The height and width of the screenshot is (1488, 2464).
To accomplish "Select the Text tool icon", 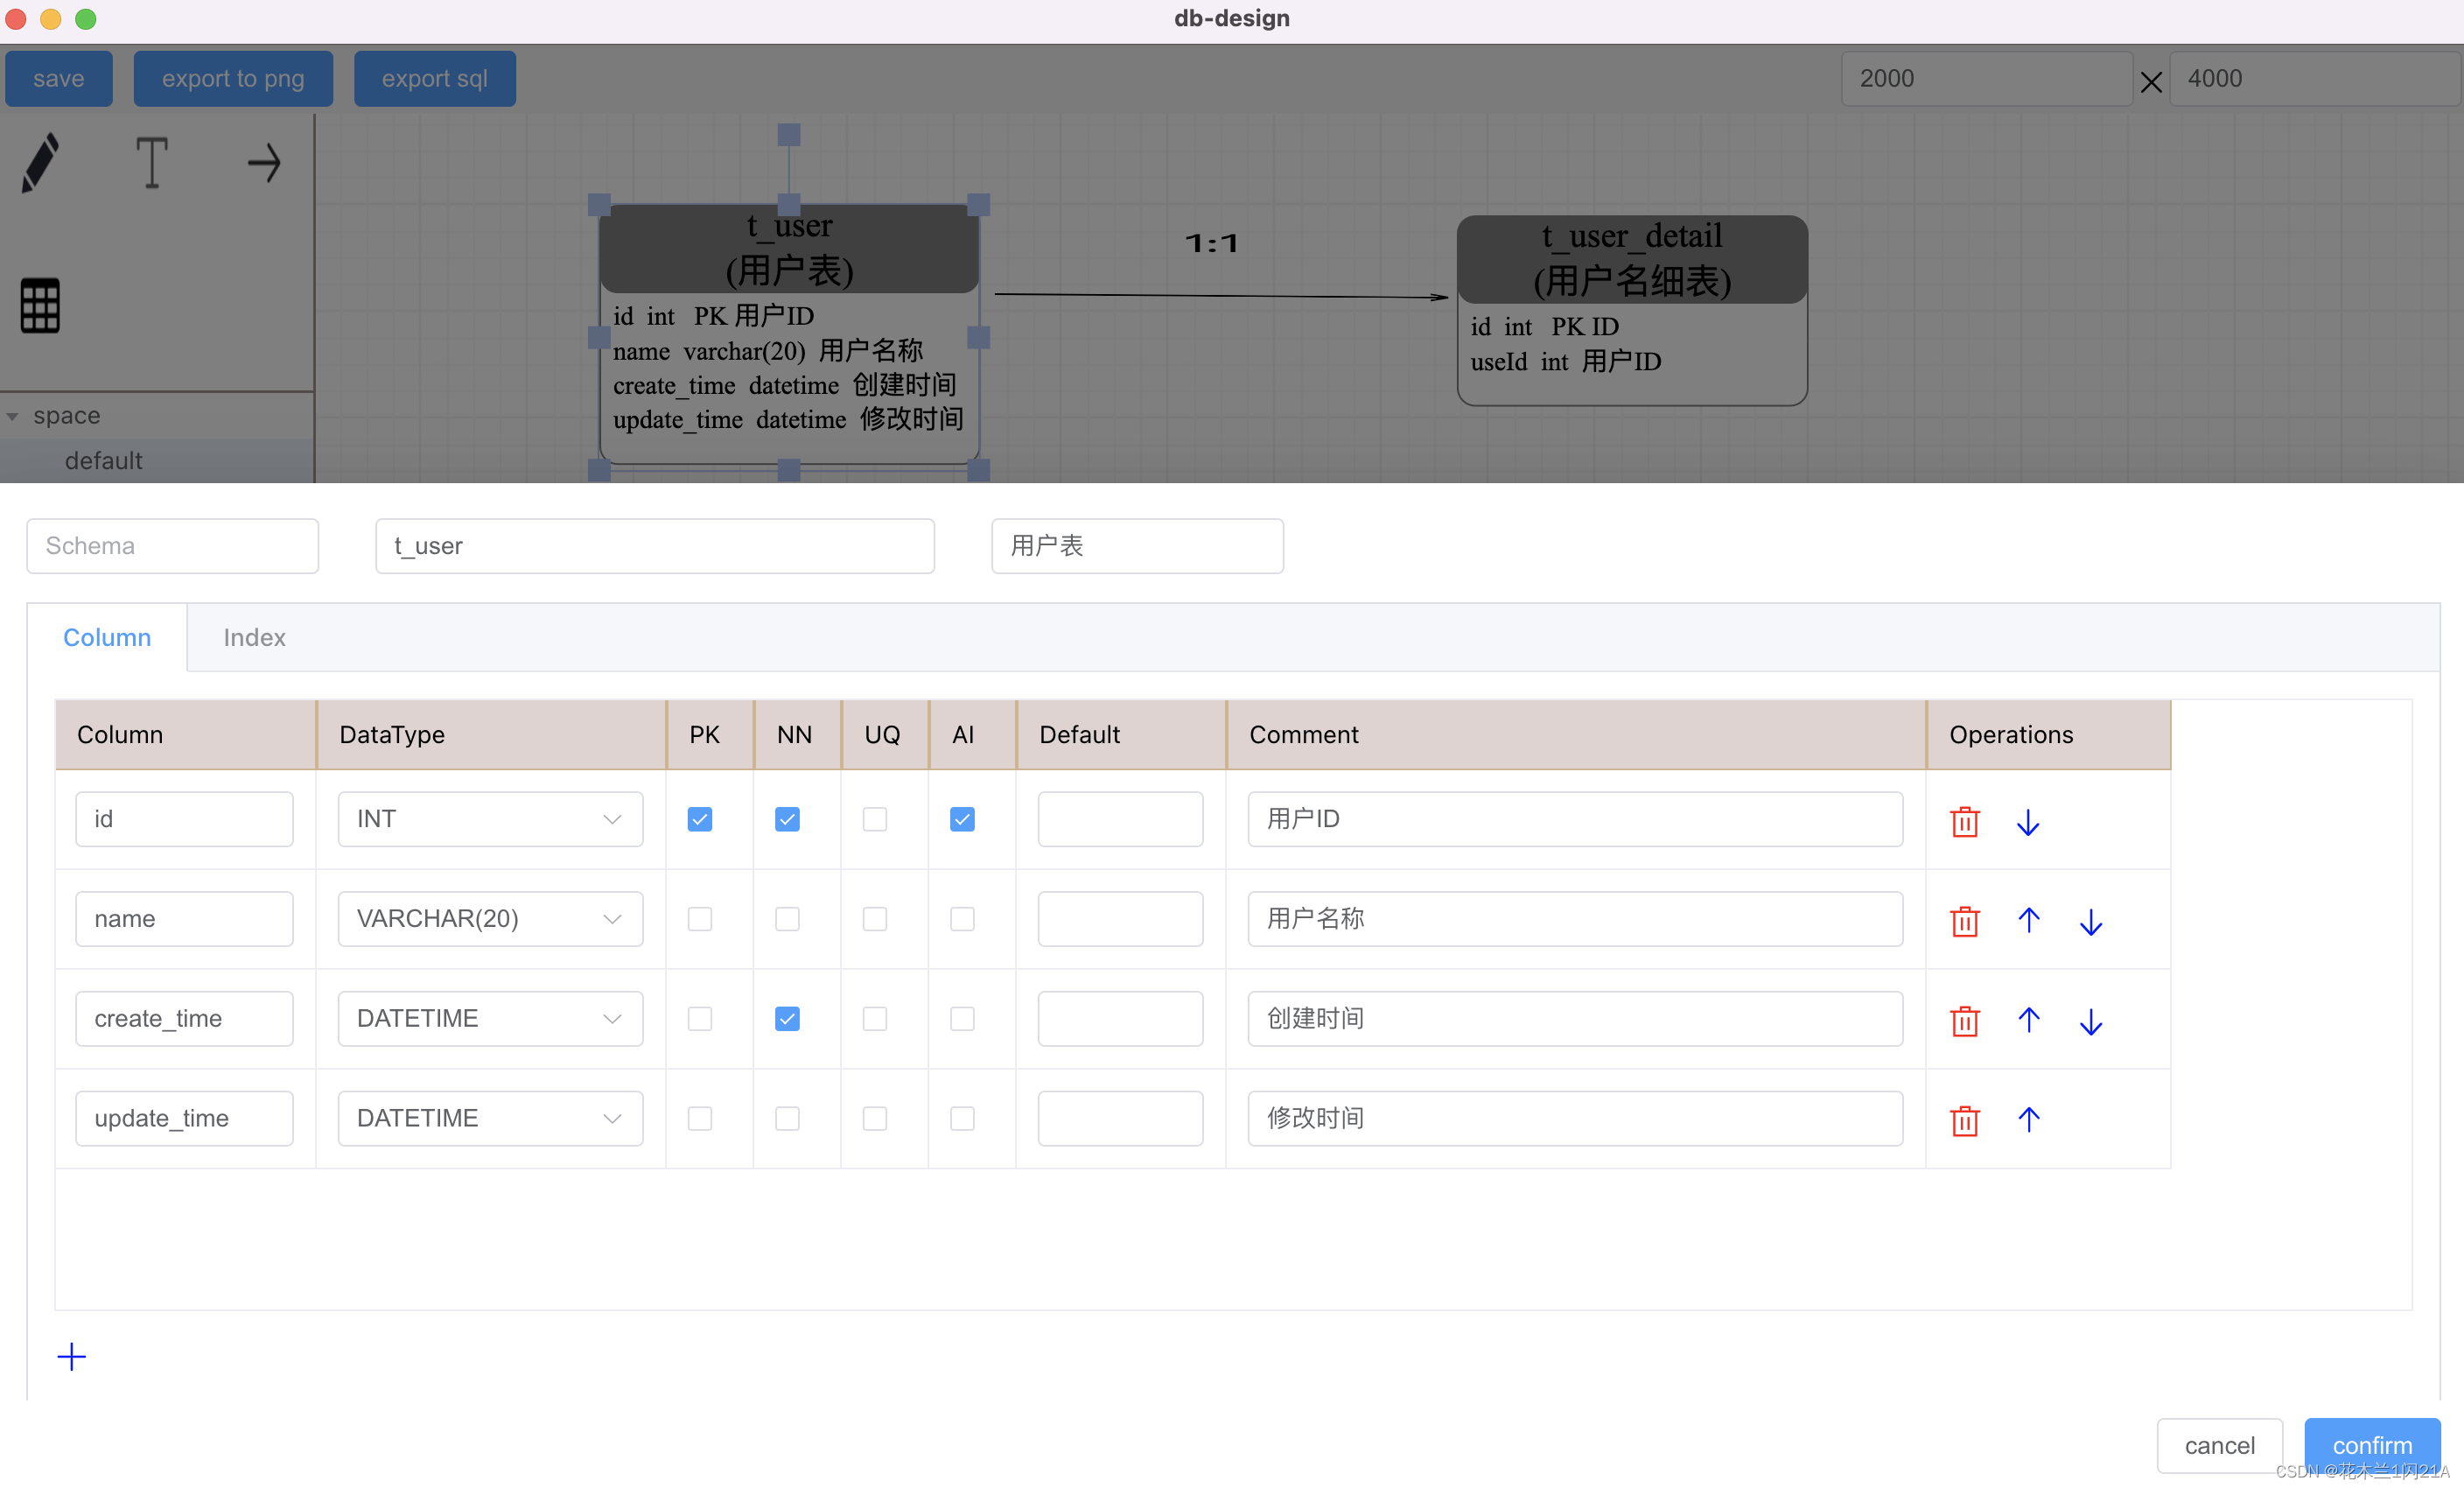I will (151, 162).
